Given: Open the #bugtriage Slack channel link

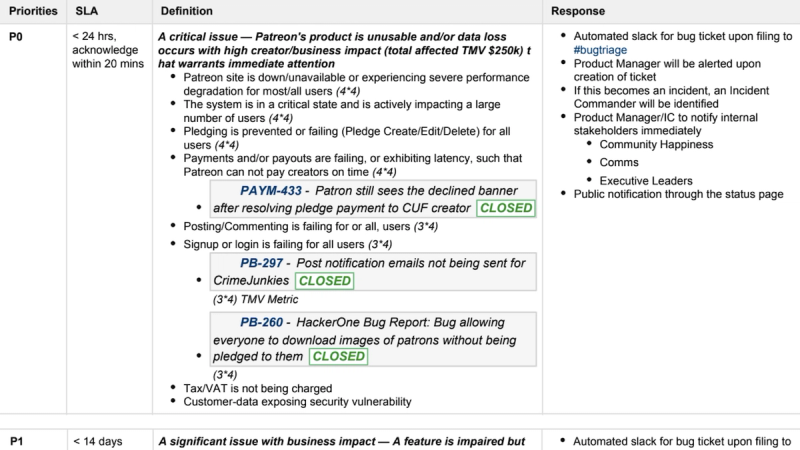Looking at the screenshot, I should pos(600,50).
